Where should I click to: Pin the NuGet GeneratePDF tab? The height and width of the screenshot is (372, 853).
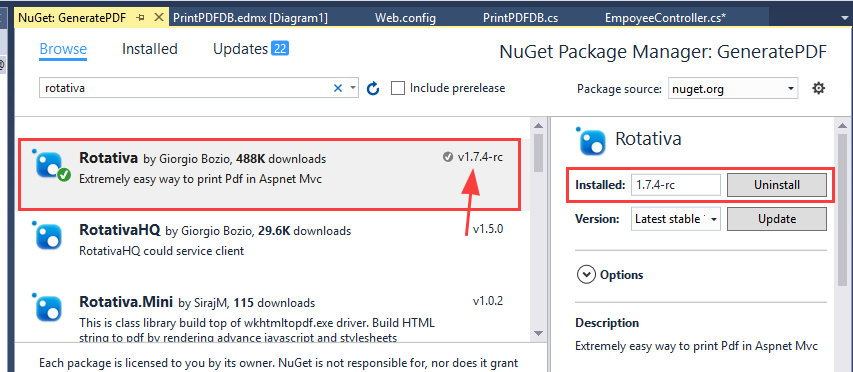(x=140, y=18)
